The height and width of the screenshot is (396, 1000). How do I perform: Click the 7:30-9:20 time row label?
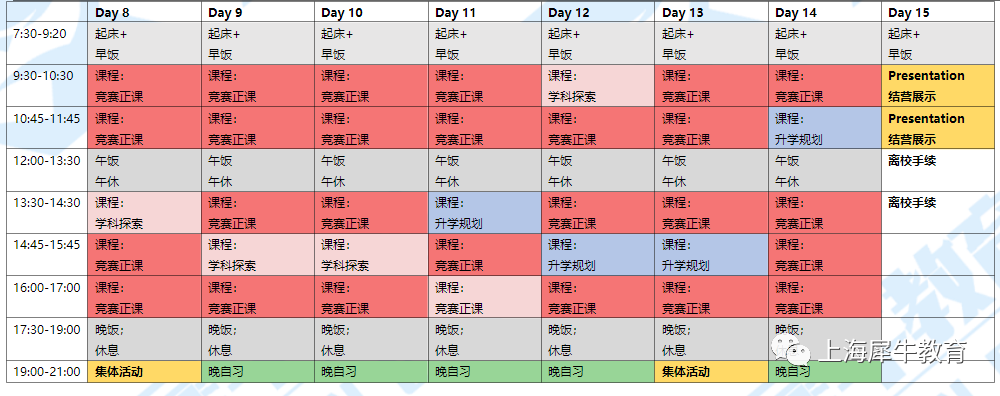click(47, 43)
